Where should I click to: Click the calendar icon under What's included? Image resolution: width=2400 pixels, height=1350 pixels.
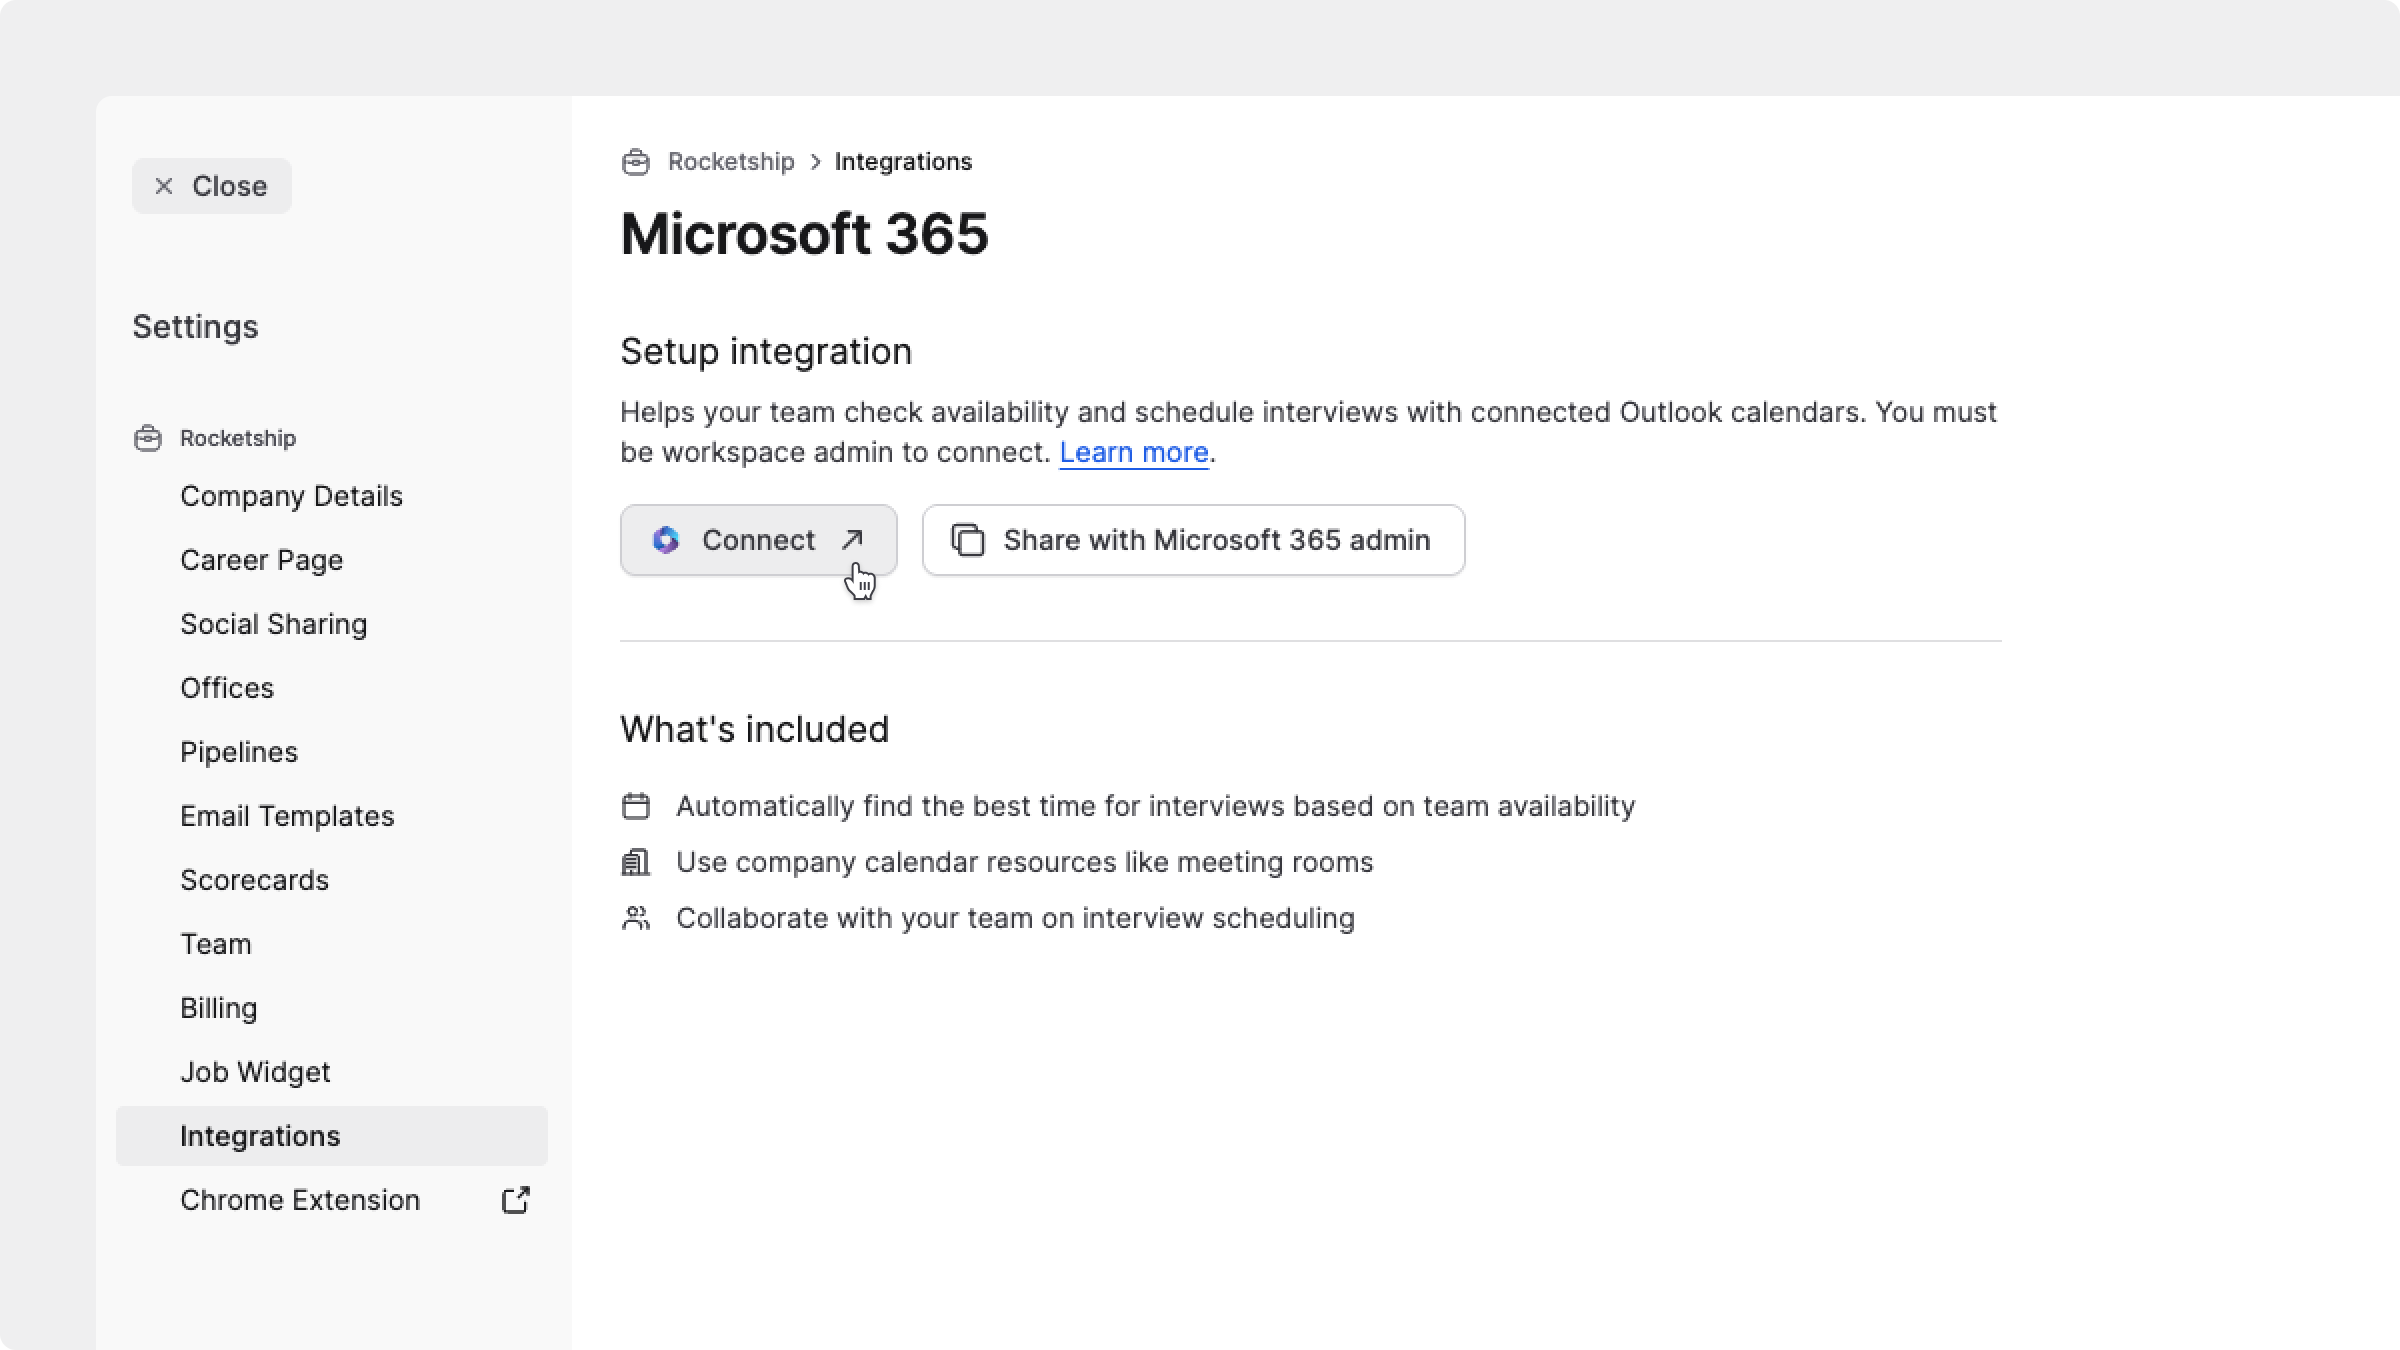(636, 806)
